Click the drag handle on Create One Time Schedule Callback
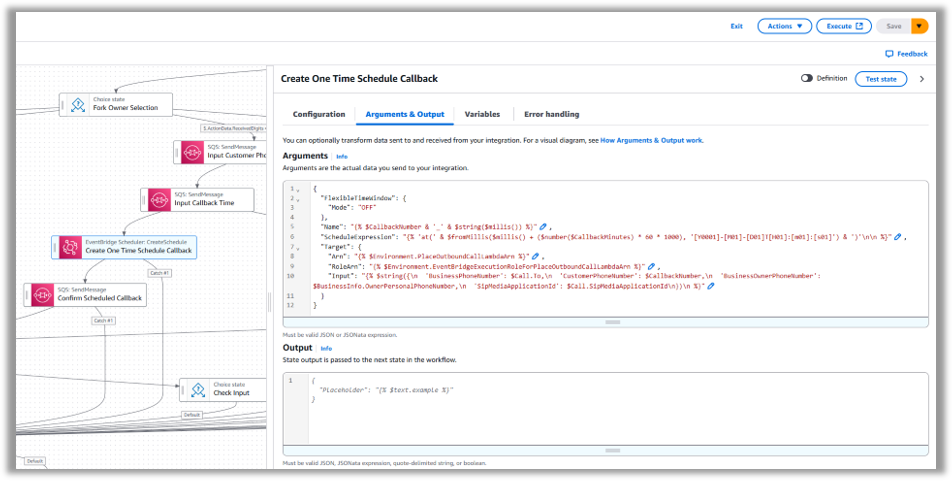Viewport: 952px width, 481px height. pos(55,247)
